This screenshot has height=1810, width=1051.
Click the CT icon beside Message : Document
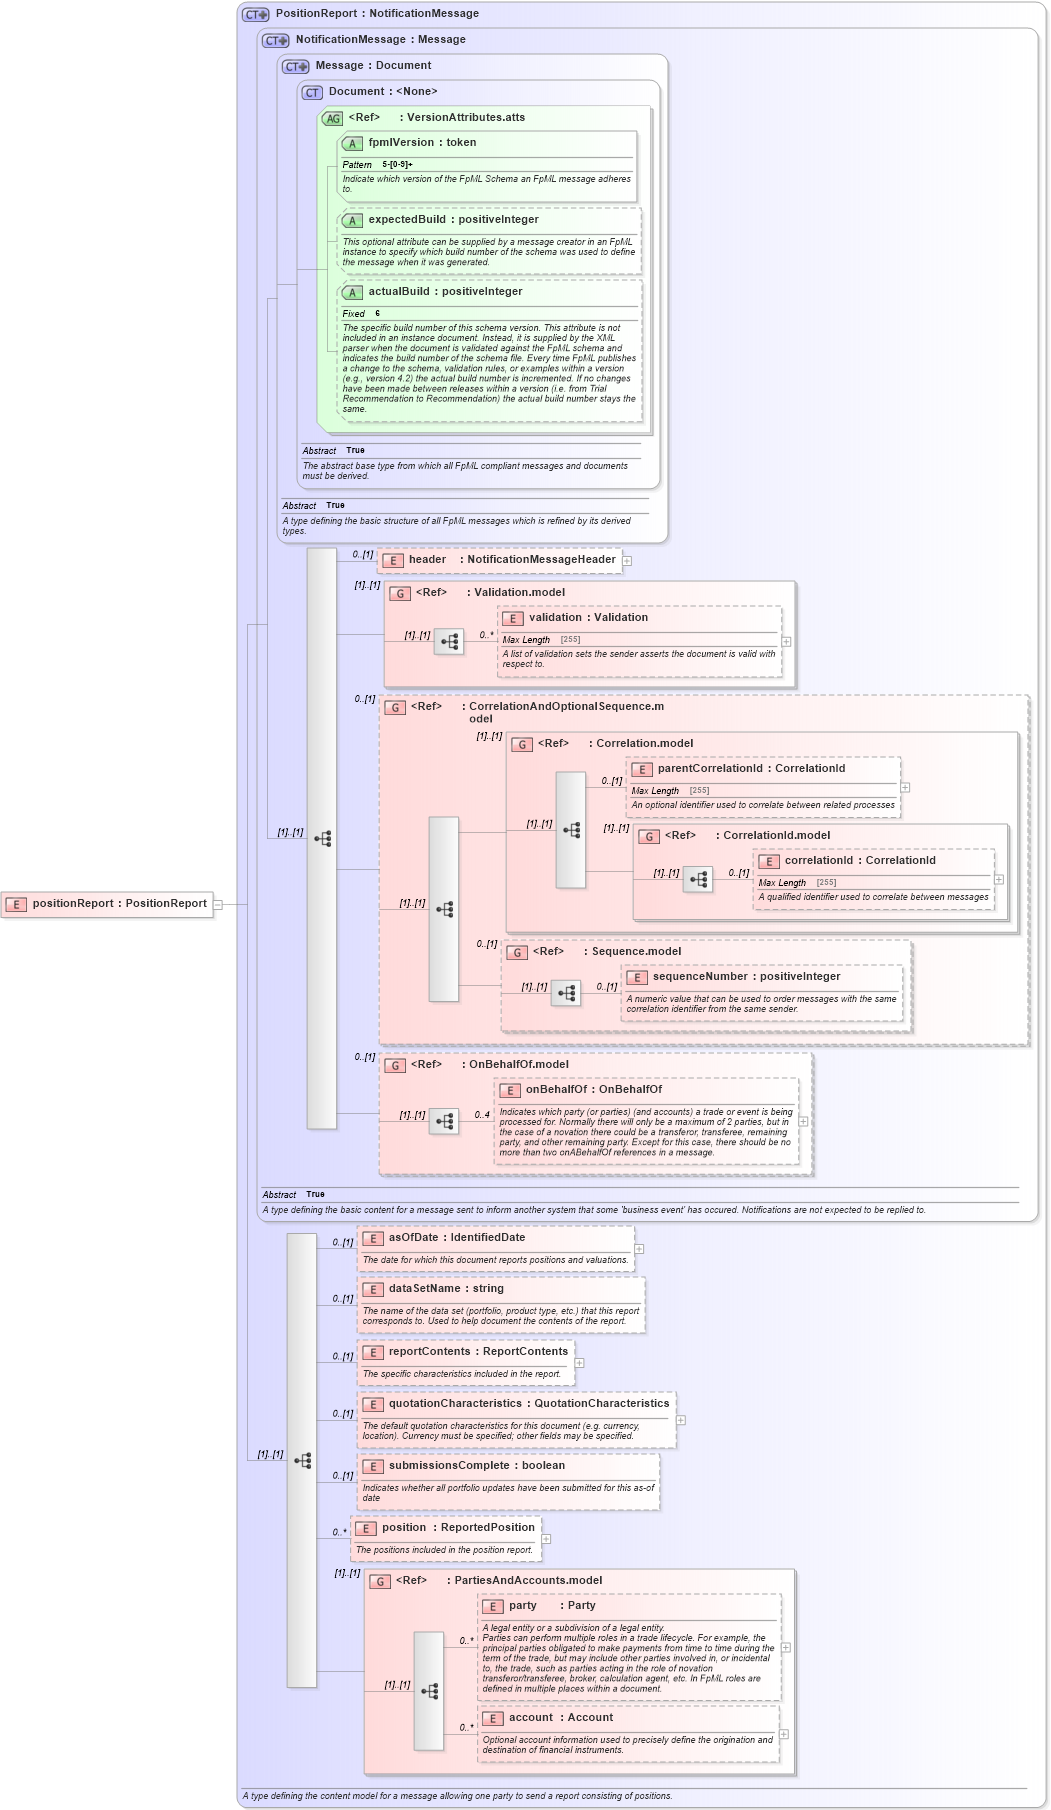[x=296, y=66]
